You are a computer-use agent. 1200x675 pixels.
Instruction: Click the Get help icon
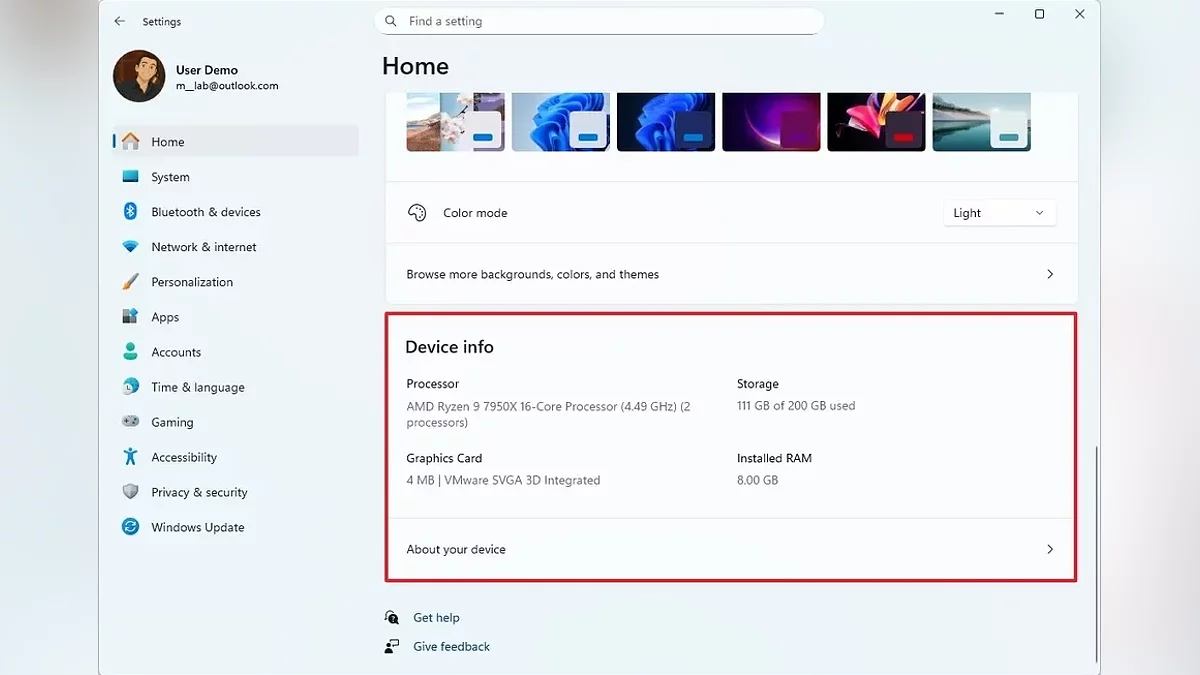392,618
